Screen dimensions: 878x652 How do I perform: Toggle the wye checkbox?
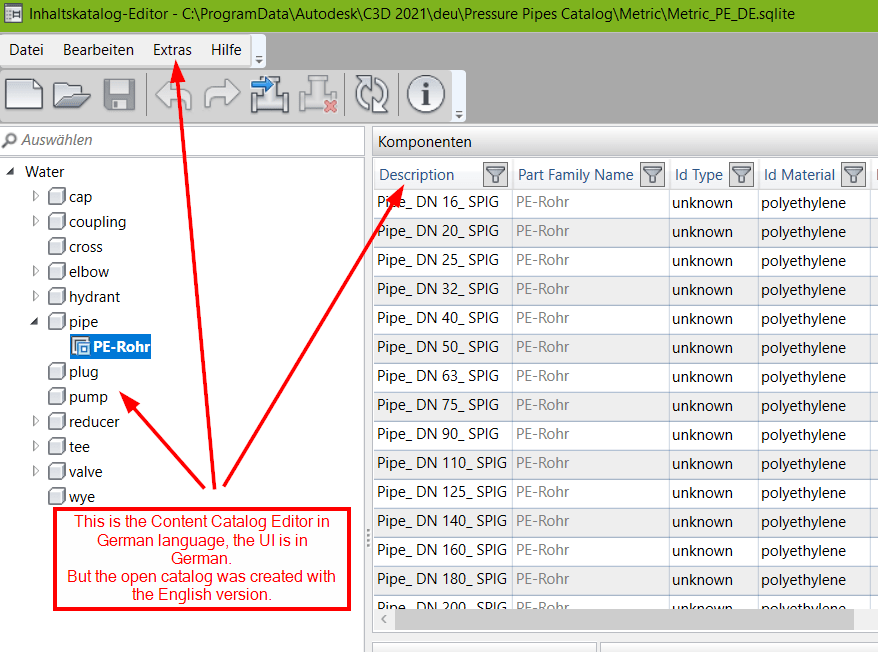pyautogui.click(x=57, y=496)
